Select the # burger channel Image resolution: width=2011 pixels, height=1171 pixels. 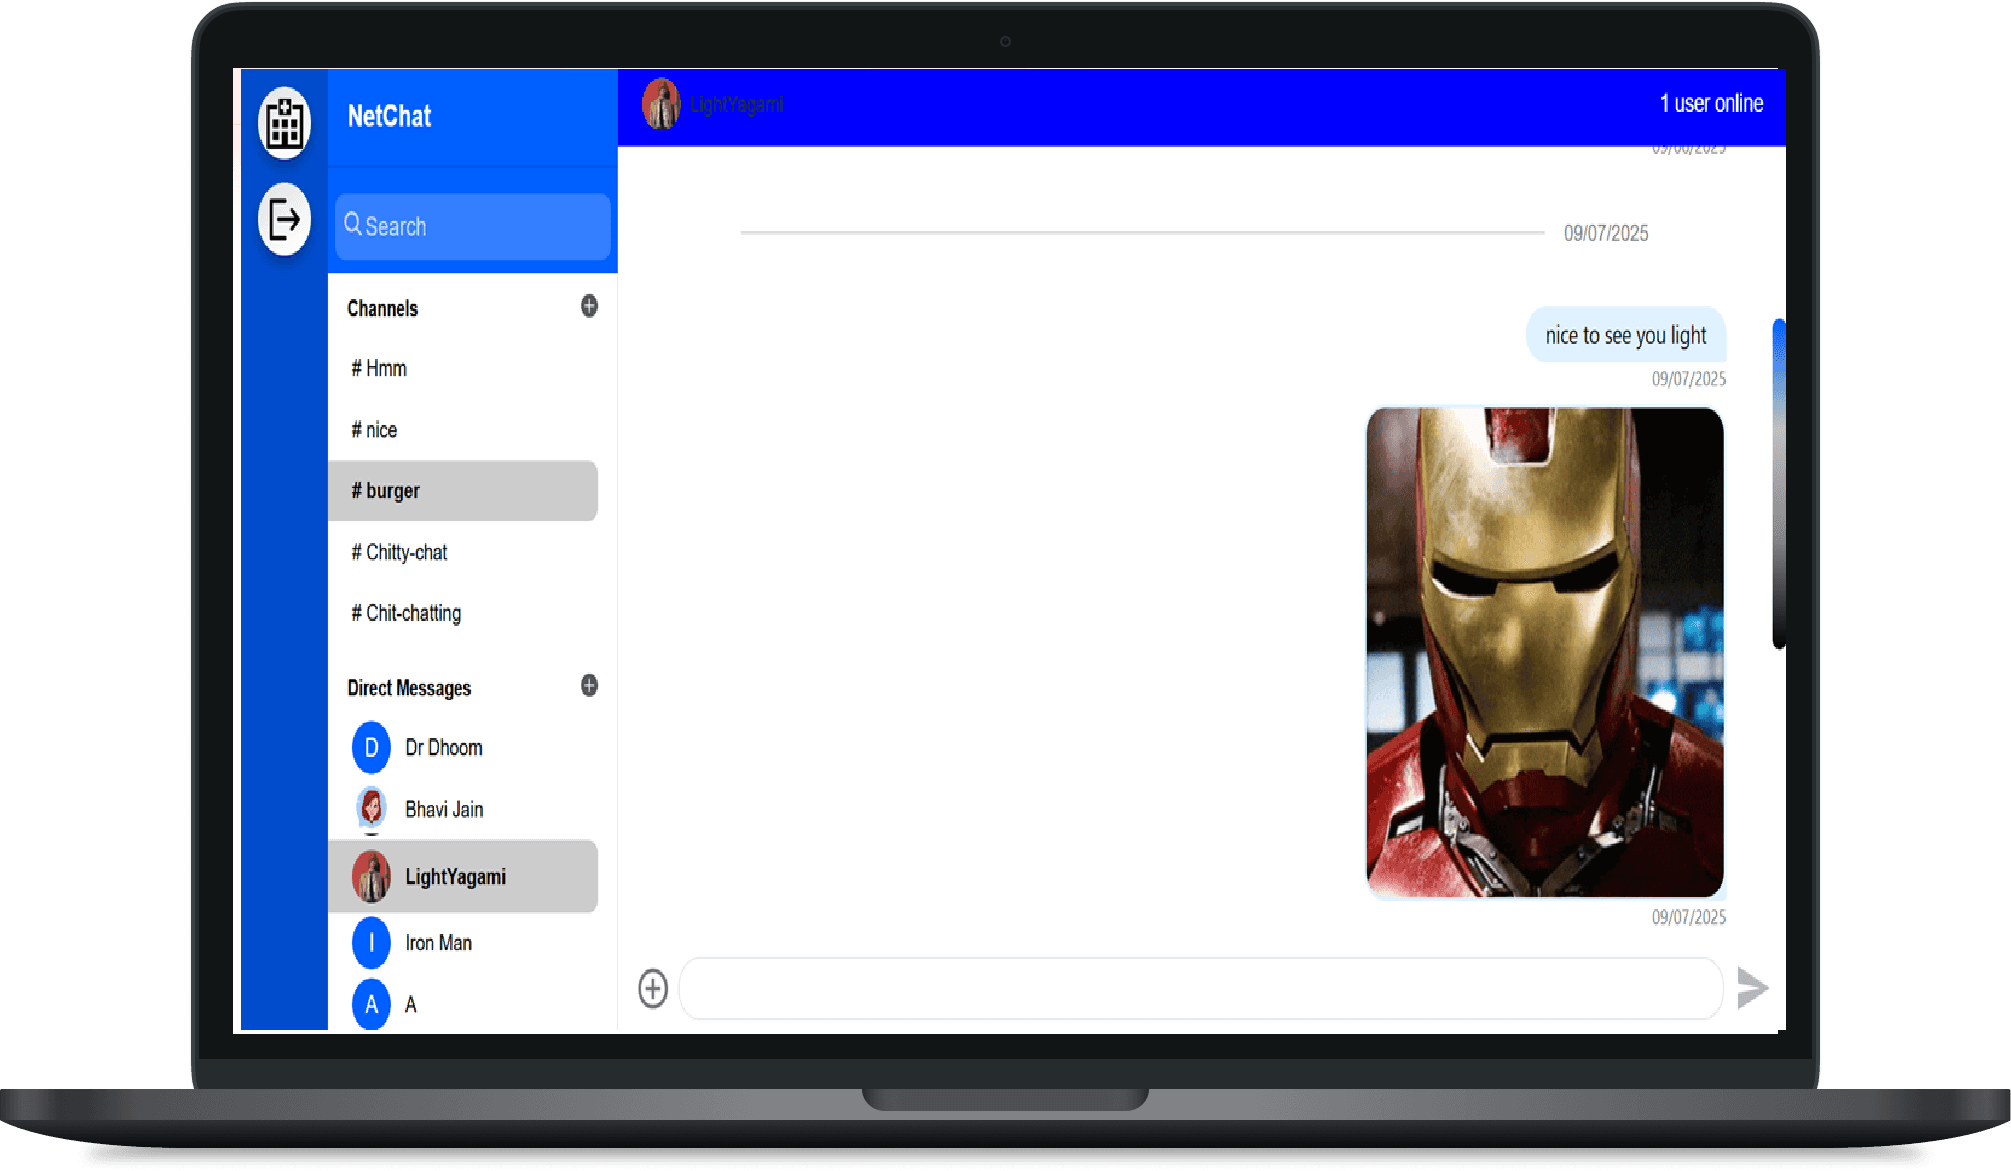[463, 491]
